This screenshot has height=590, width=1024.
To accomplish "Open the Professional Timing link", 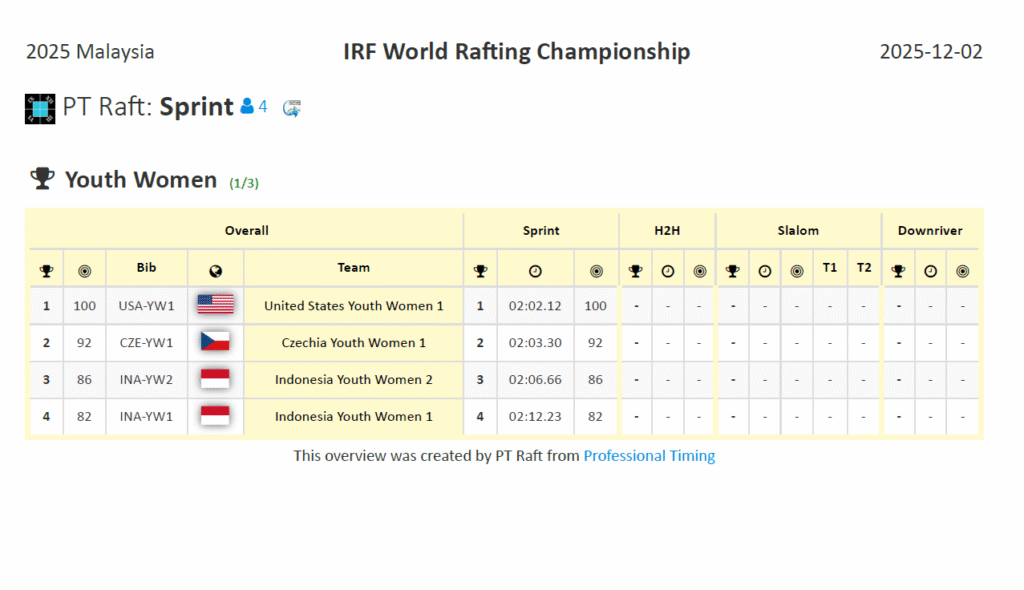I will click(649, 456).
